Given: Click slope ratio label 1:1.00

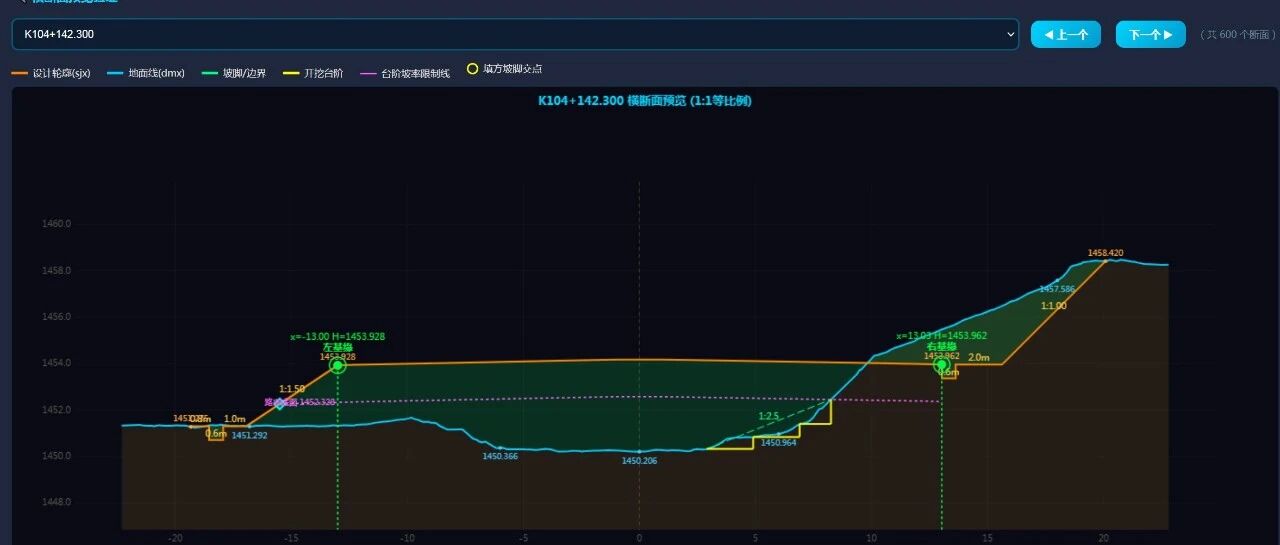Looking at the screenshot, I should (1053, 306).
